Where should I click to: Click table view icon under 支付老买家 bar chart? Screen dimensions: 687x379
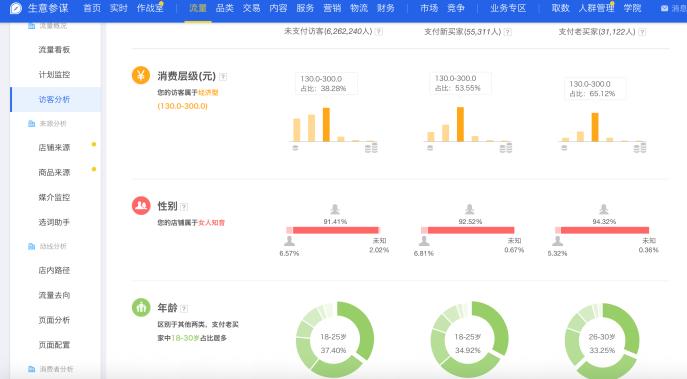point(640,148)
